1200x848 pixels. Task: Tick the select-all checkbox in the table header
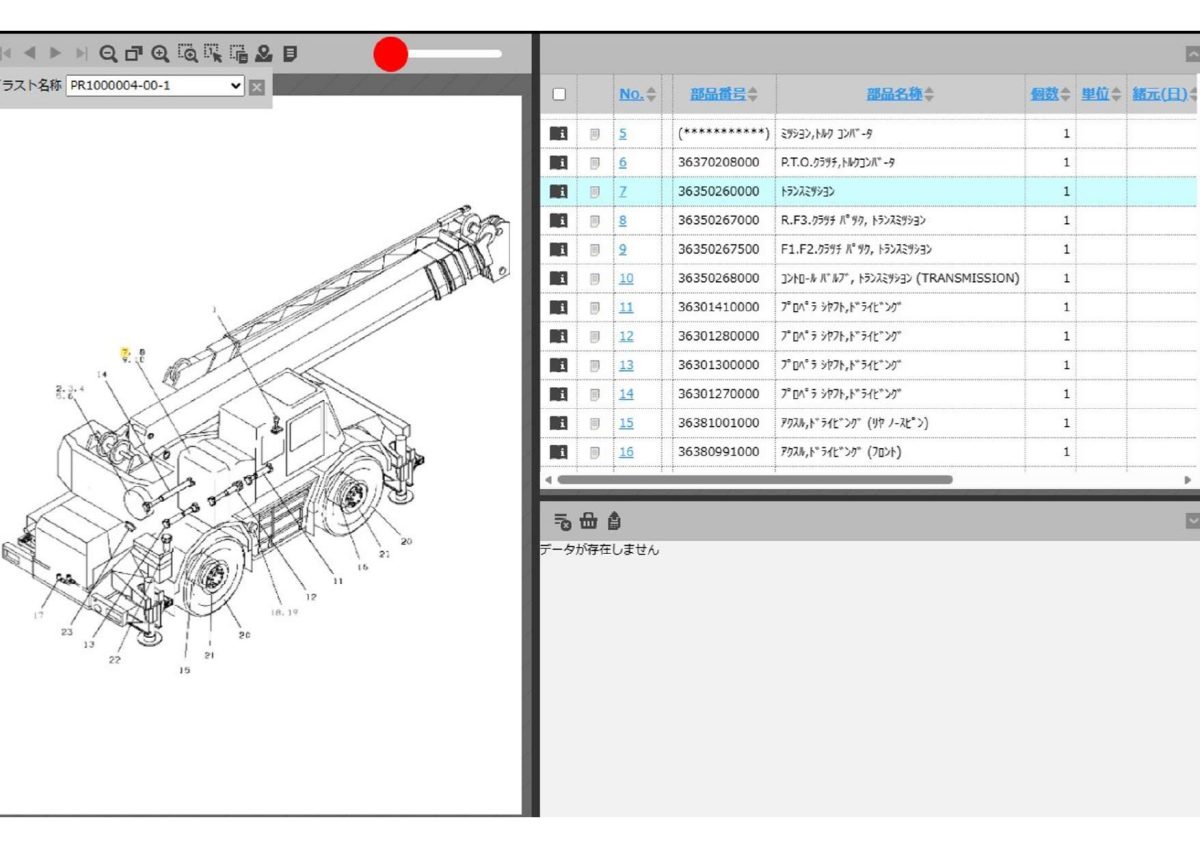(x=559, y=95)
